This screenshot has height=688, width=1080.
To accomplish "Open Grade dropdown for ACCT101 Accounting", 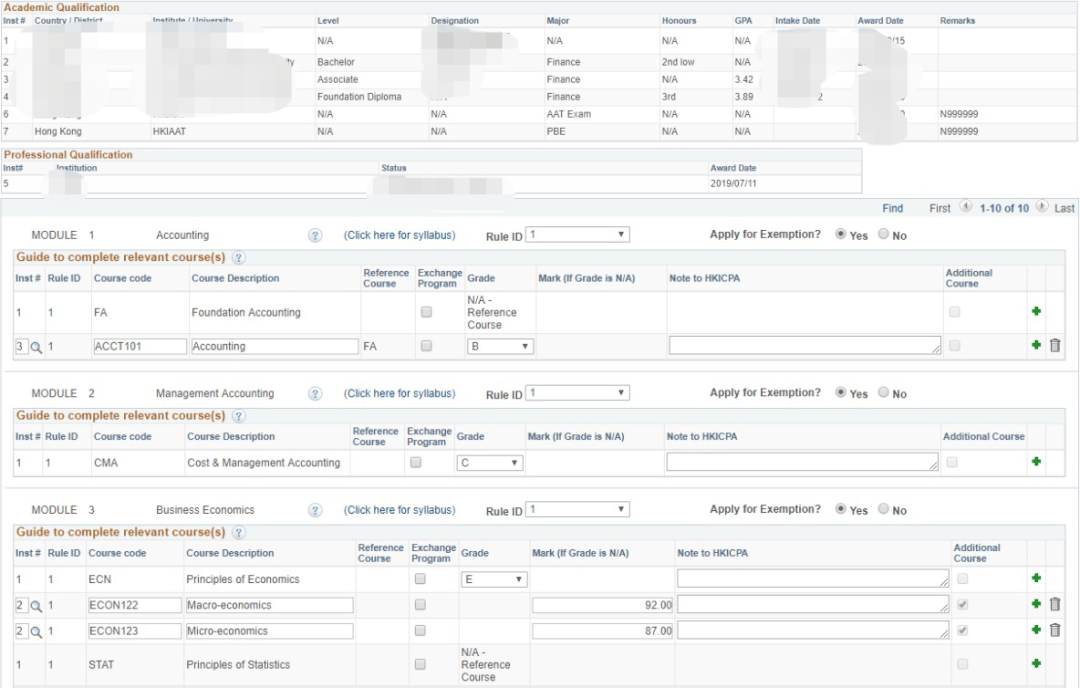I will pyautogui.click(x=500, y=346).
